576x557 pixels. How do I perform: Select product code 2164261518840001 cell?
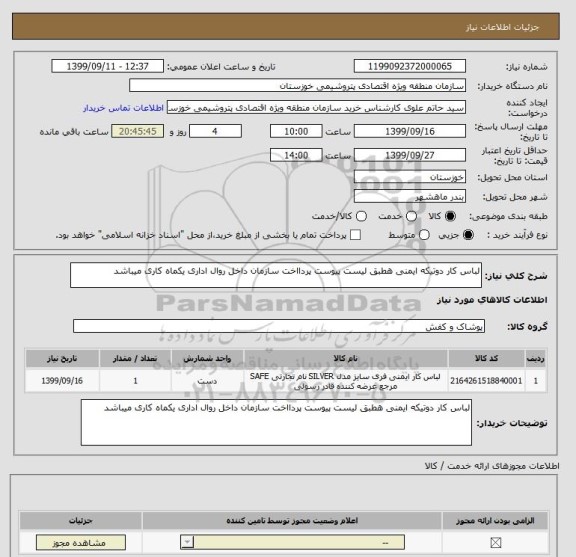tap(486, 381)
